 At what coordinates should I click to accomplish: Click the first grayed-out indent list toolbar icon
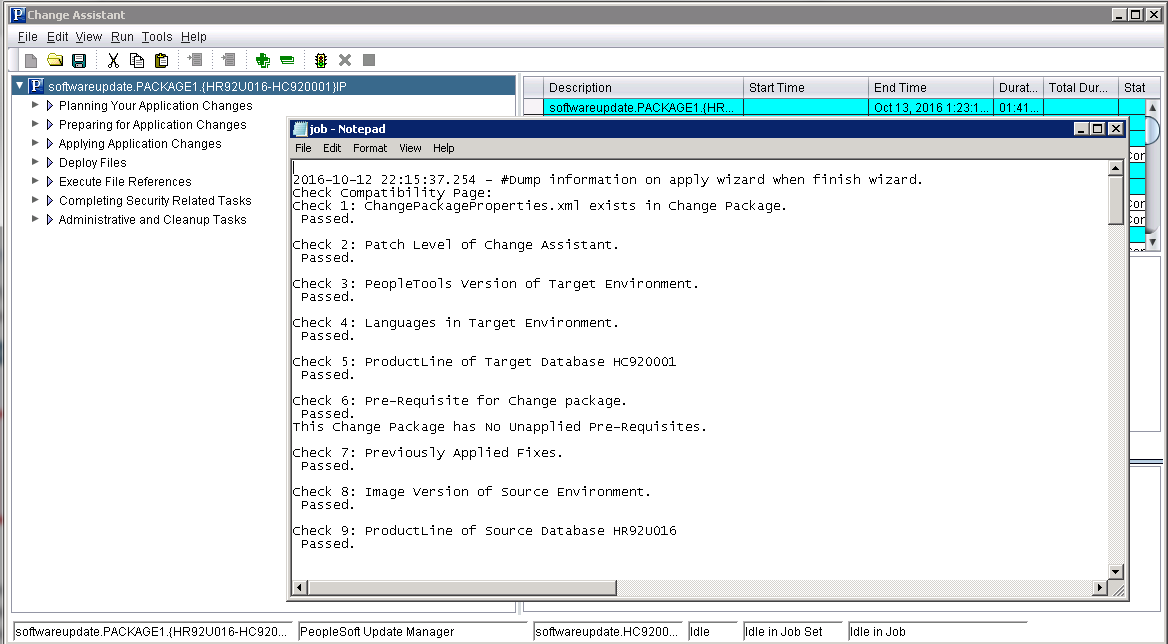click(x=195, y=60)
